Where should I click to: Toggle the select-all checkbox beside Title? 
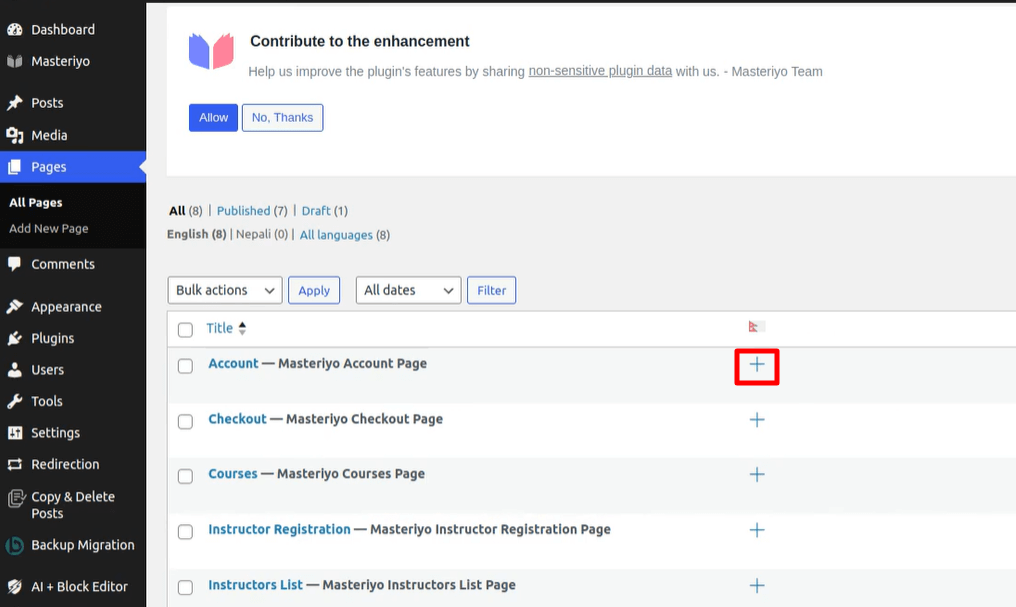pyautogui.click(x=185, y=330)
